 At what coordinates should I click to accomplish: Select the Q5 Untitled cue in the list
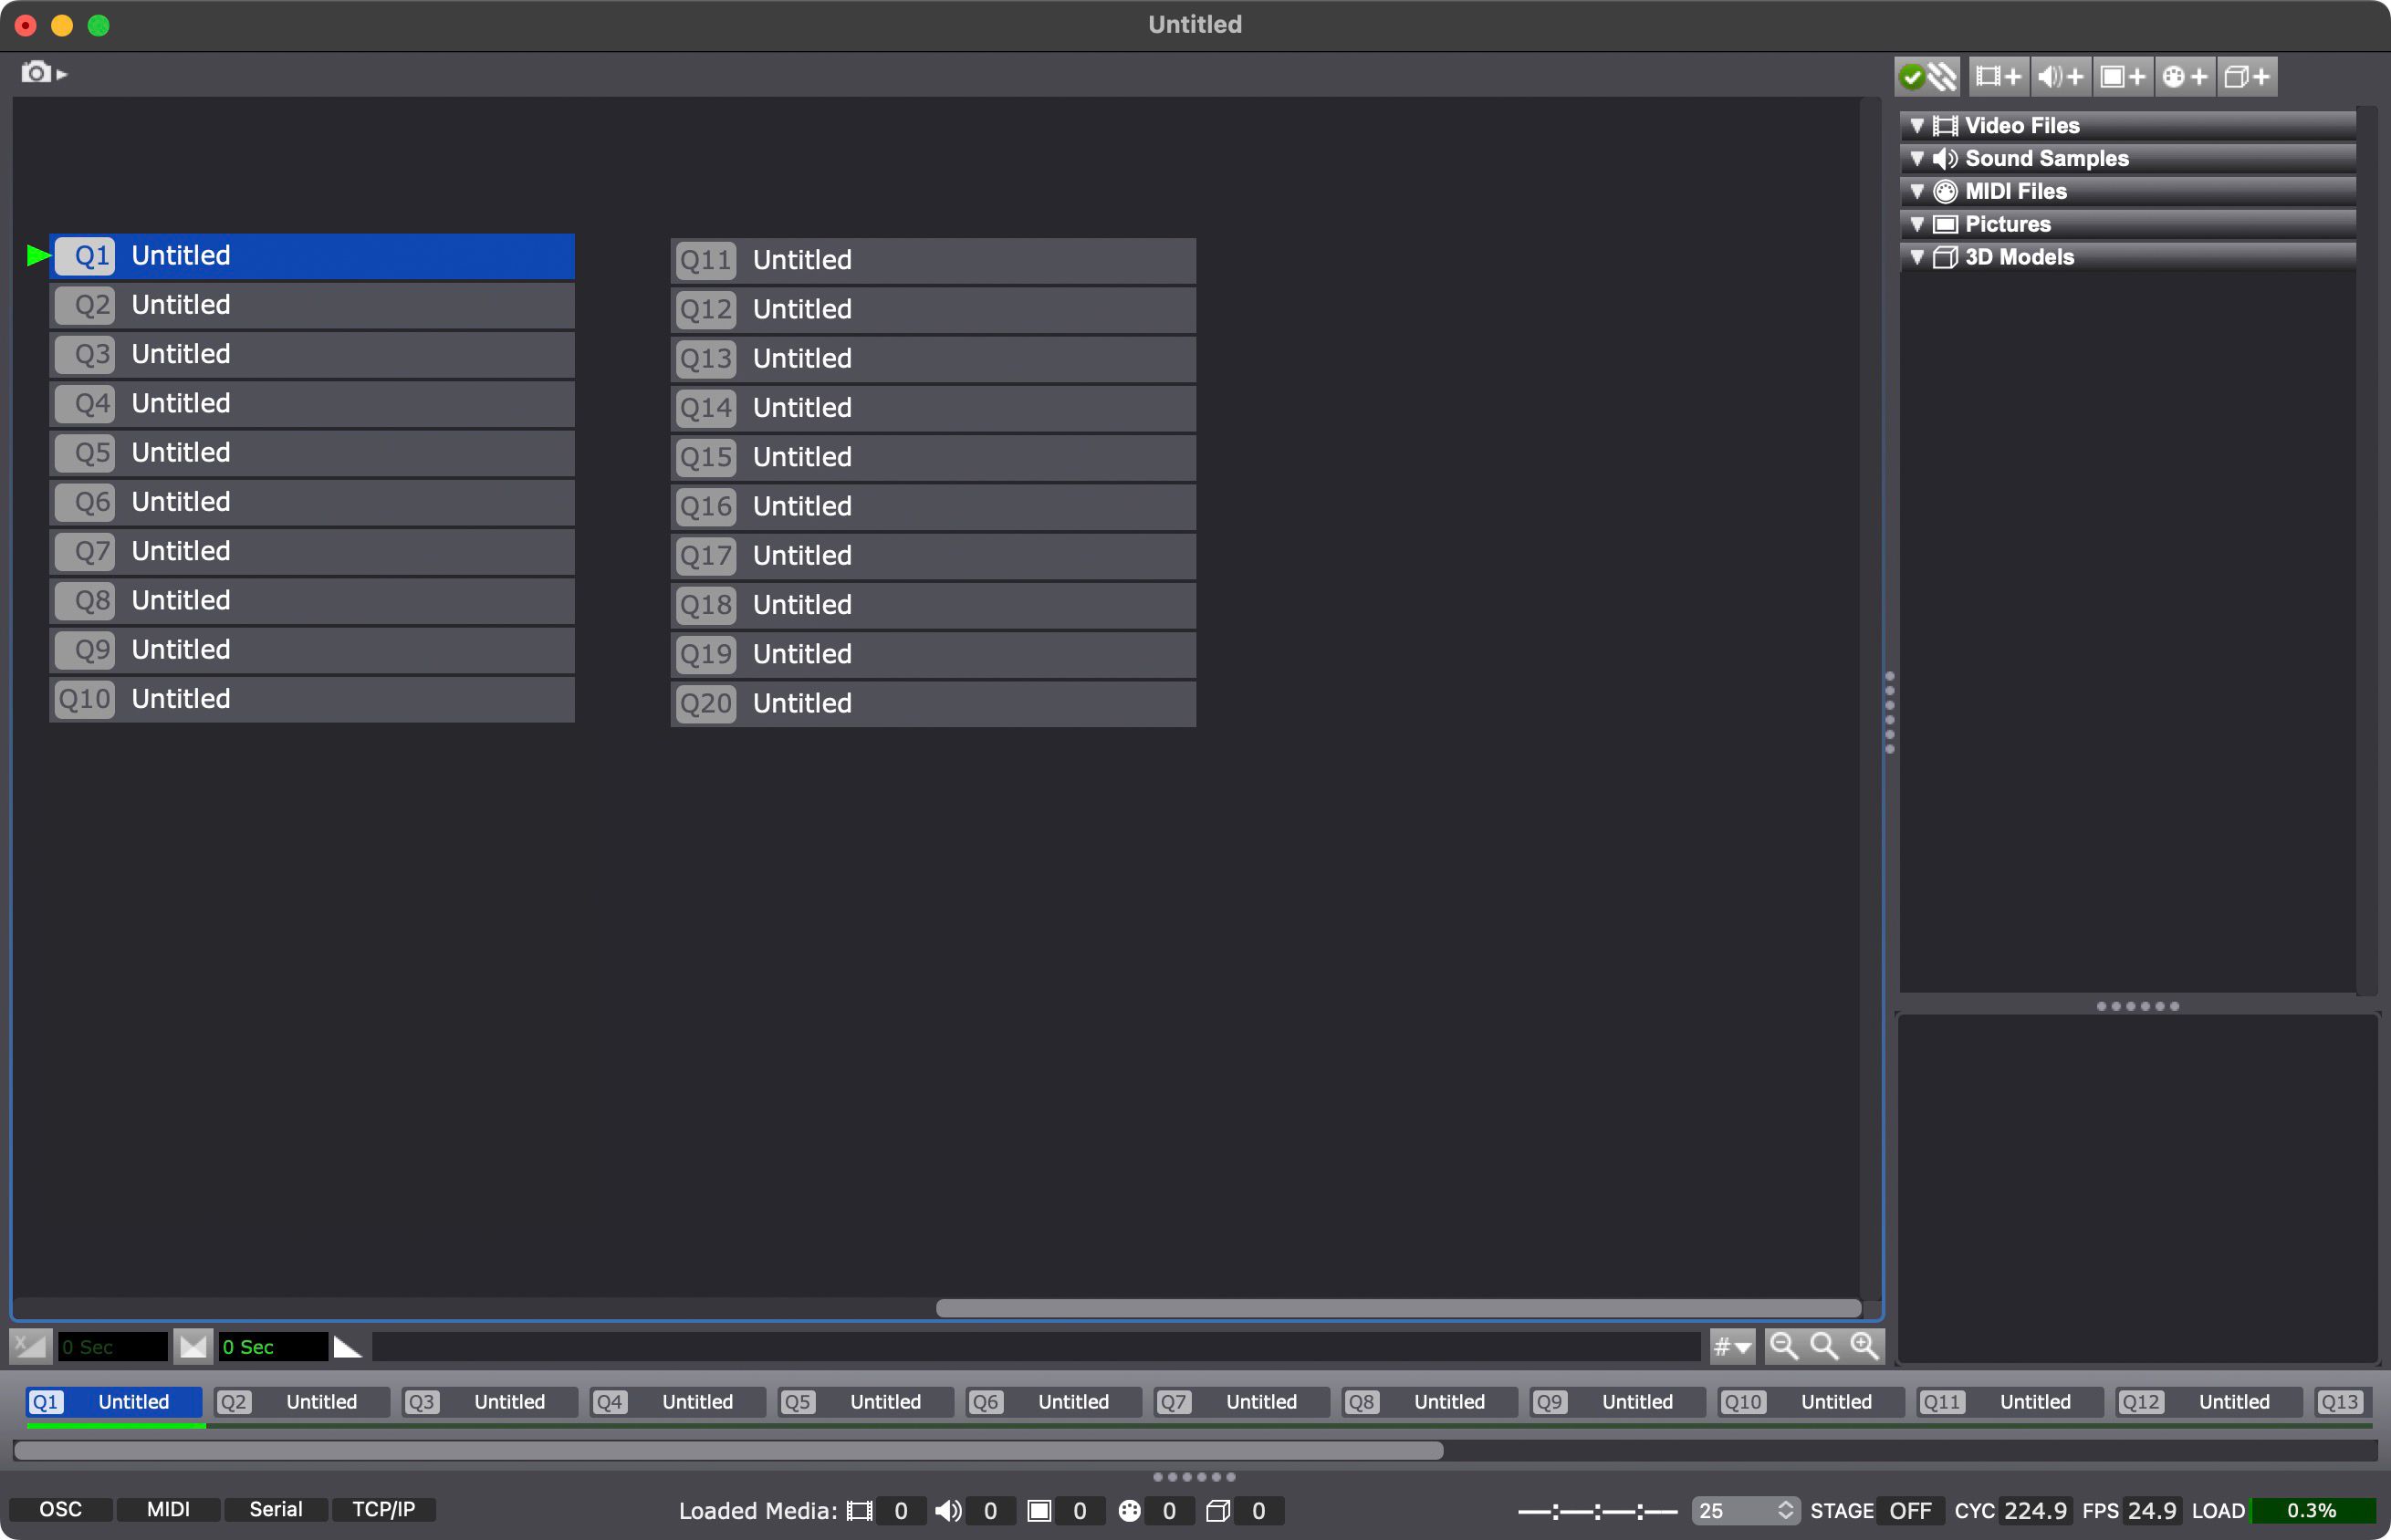312,452
